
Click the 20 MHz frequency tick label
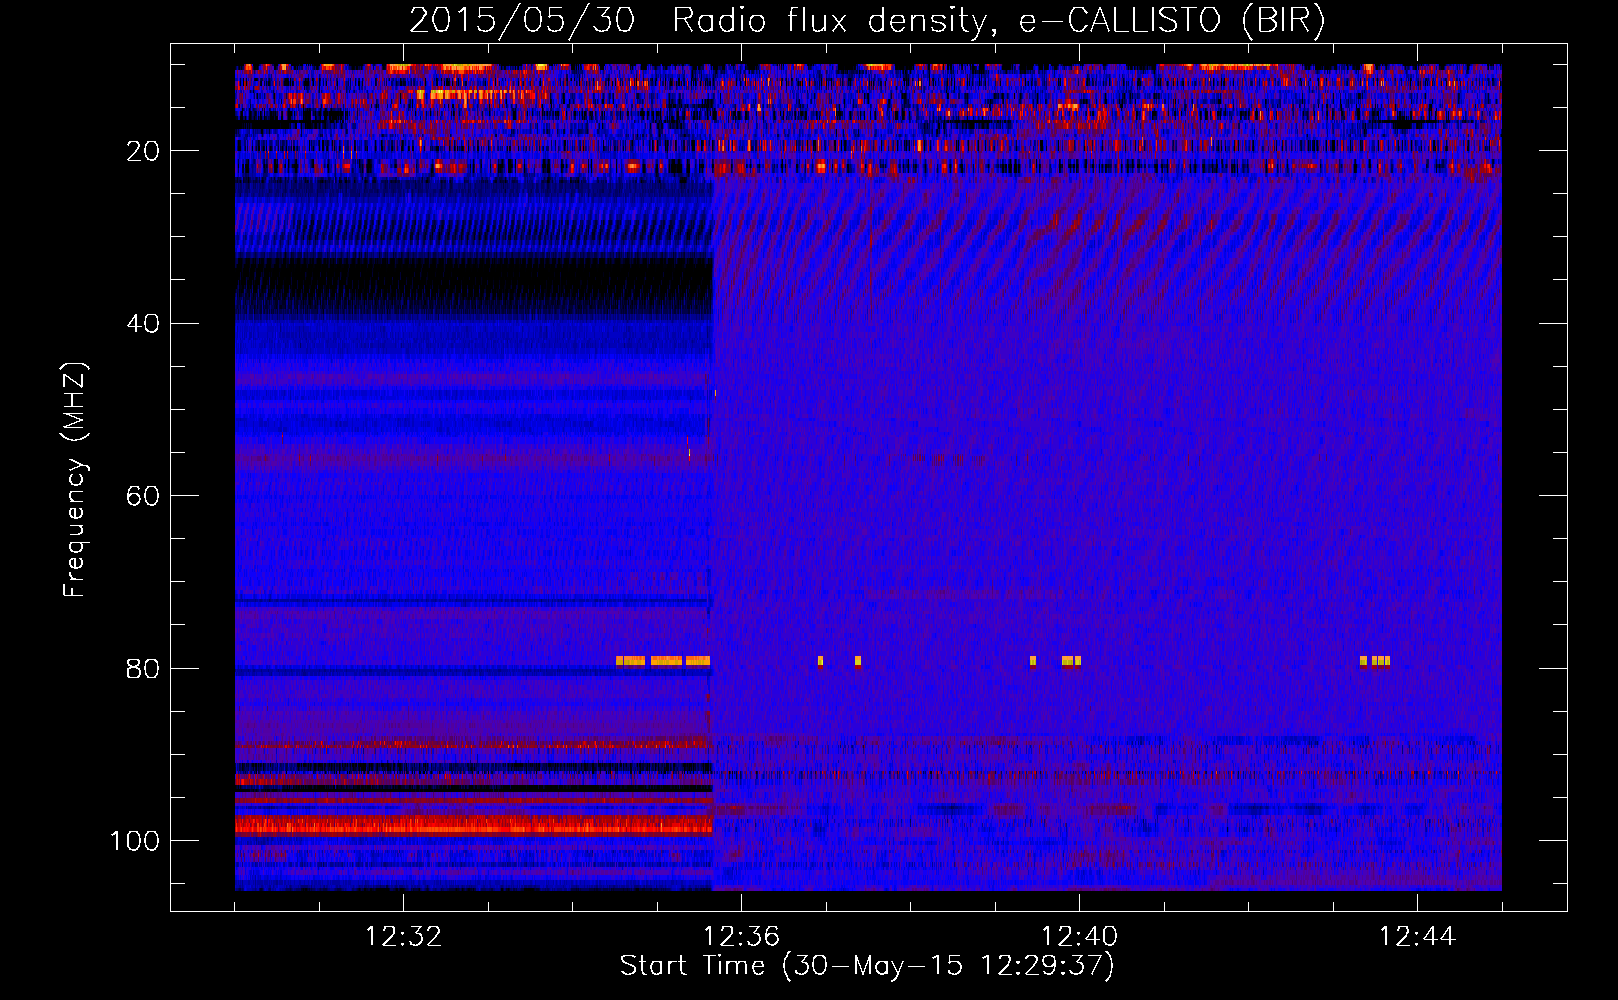tap(143, 151)
